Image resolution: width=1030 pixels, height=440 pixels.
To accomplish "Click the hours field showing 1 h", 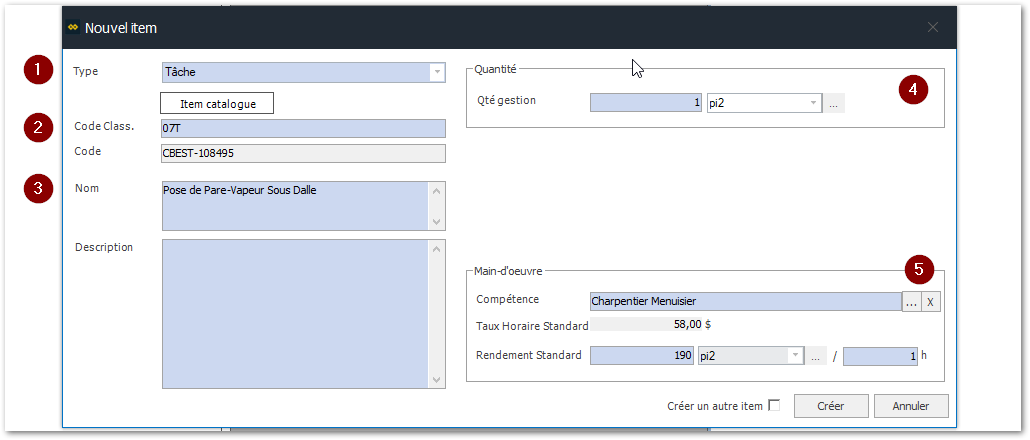I will pos(879,356).
